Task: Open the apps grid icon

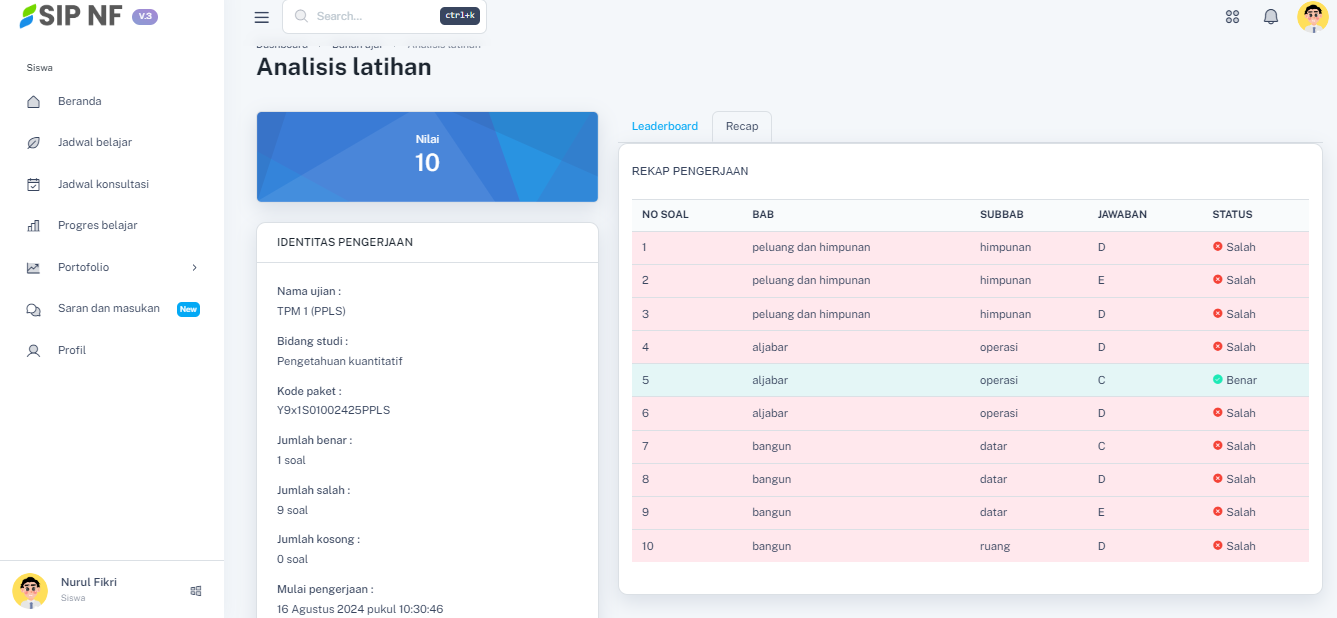Action: (1232, 17)
